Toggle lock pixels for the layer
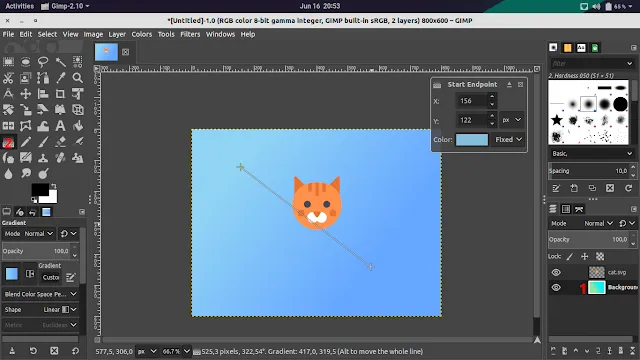Screen dimensions: 640x360 coord(570,256)
